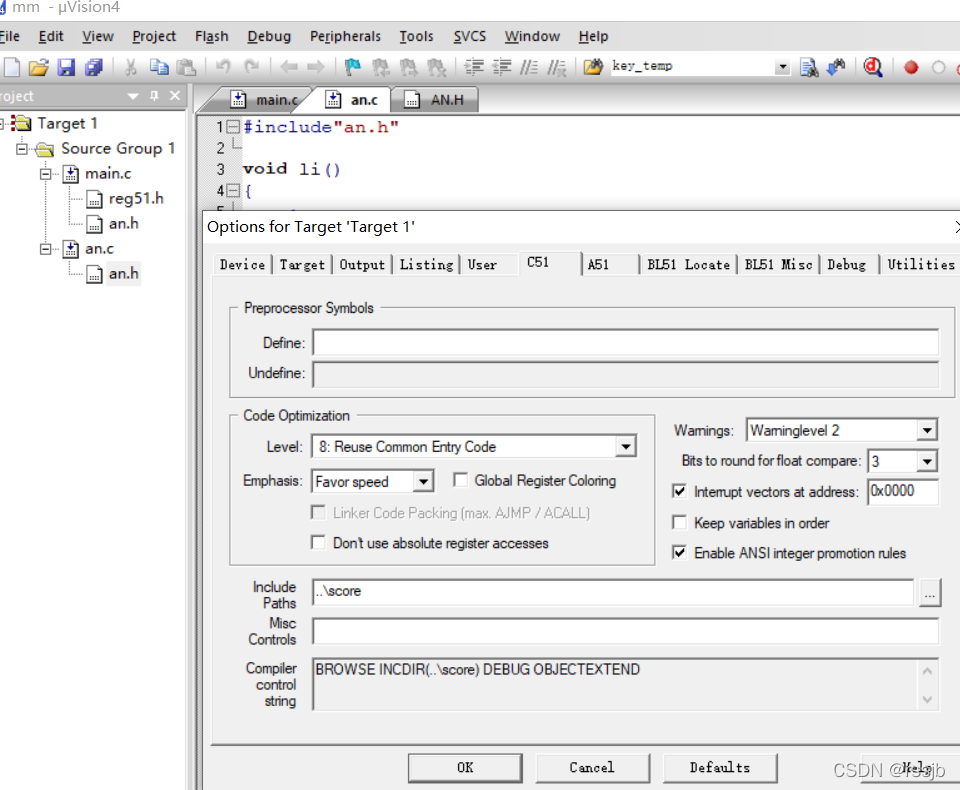Select reg51.h in the project tree

pyautogui.click(x=135, y=198)
